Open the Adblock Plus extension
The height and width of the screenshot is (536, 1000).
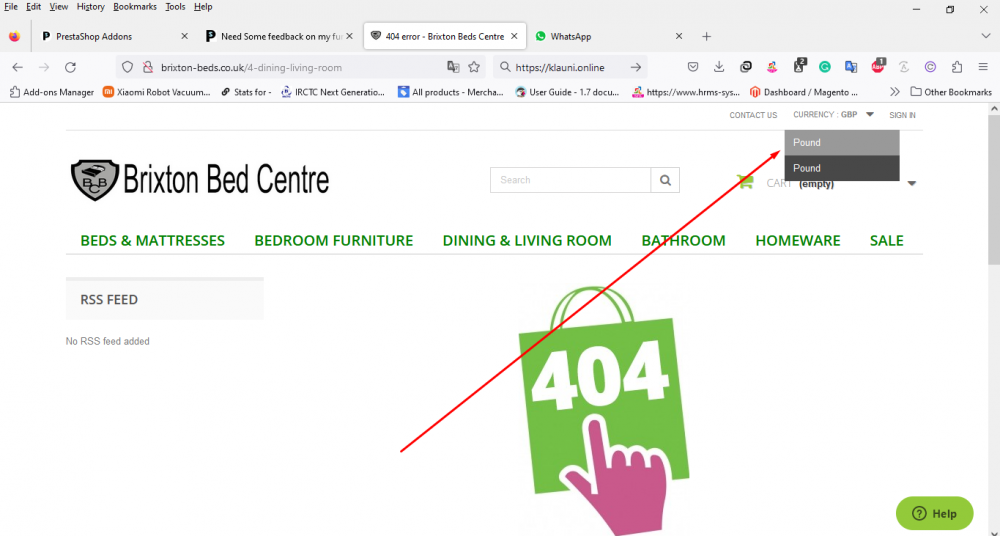tap(878, 66)
